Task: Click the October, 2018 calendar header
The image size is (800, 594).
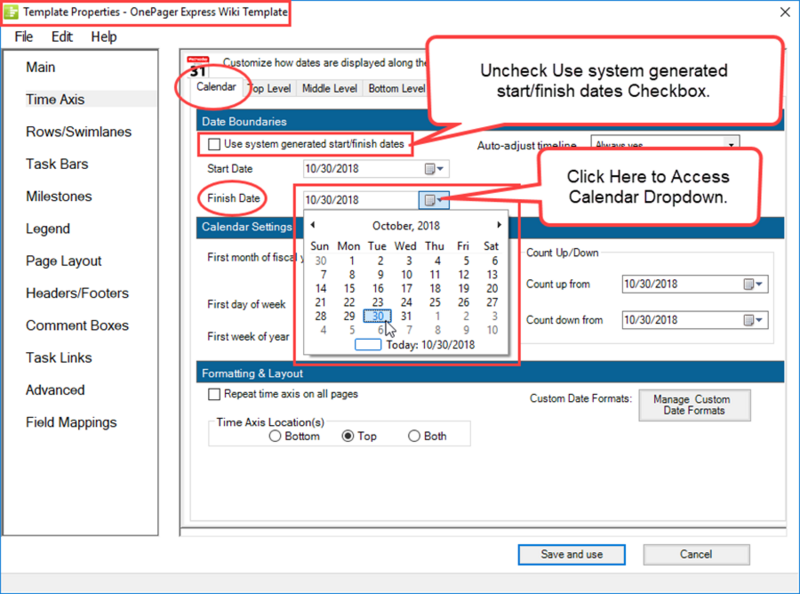Action: (406, 226)
